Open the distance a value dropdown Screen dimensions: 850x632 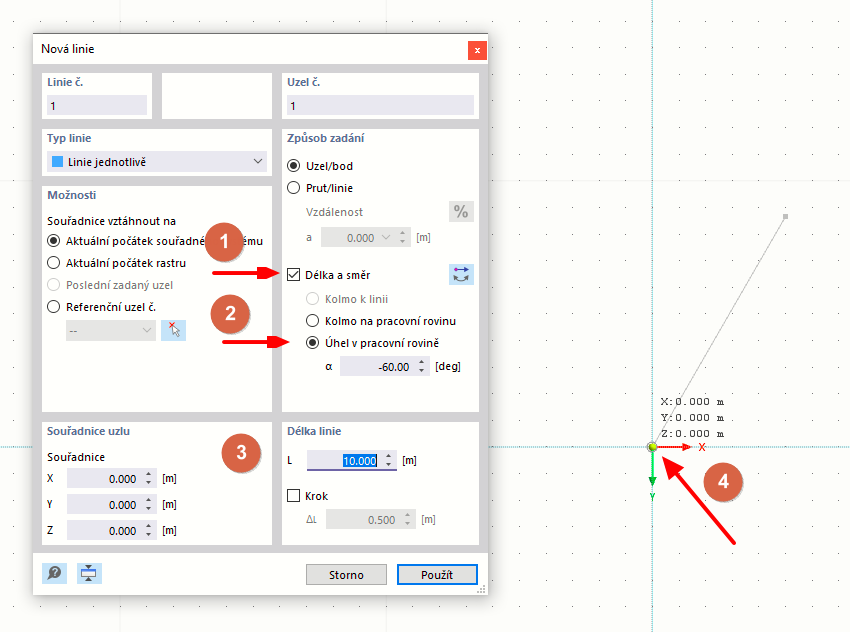click(x=386, y=237)
